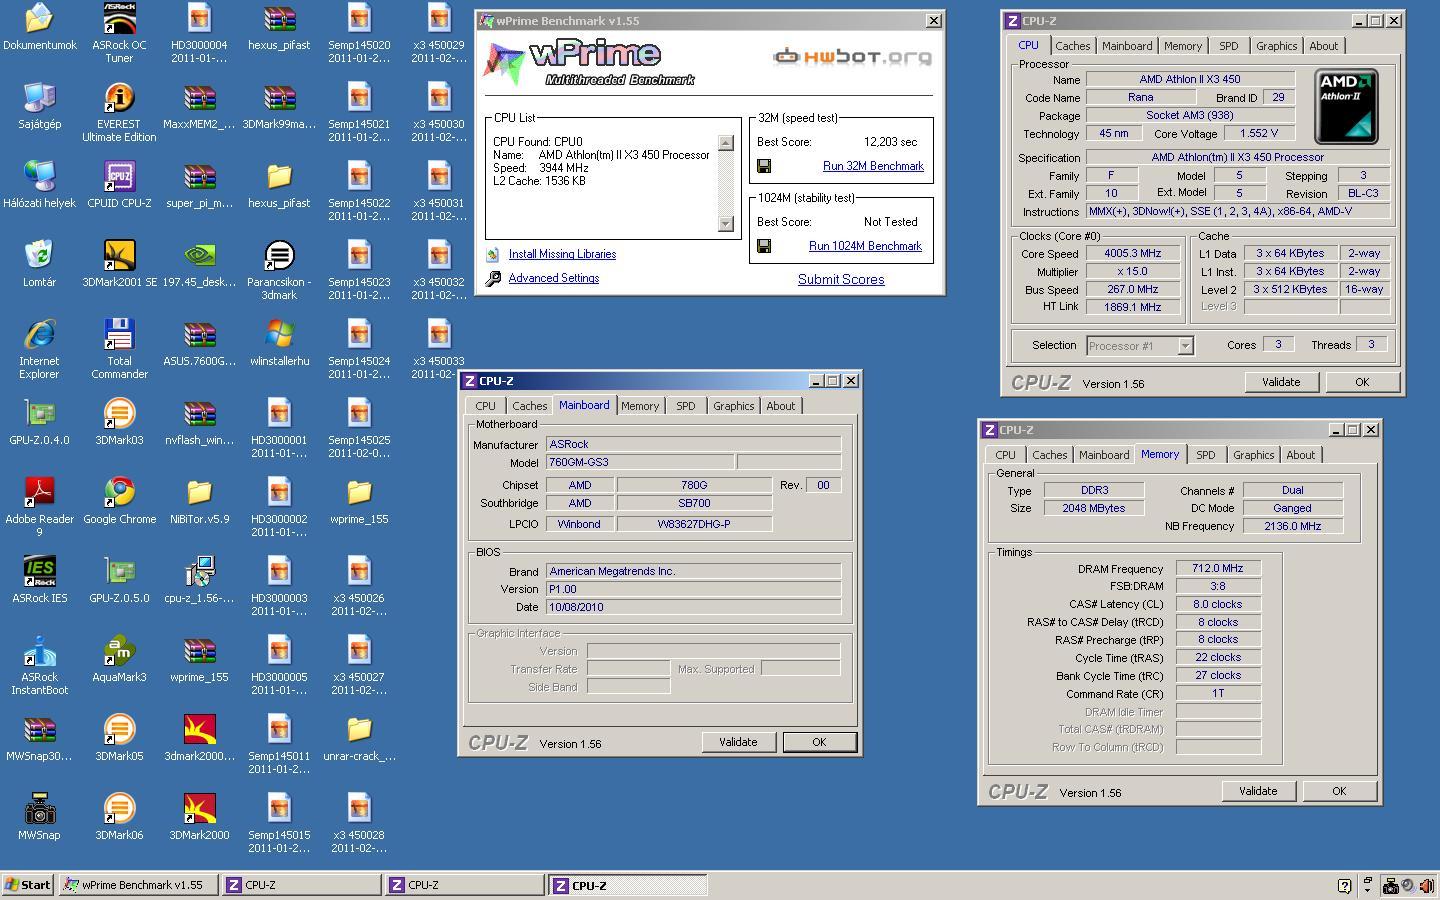Switch to wPrime Benchmark taskbar button
The height and width of the screenshot is (900, 1440).
(139, 885)
